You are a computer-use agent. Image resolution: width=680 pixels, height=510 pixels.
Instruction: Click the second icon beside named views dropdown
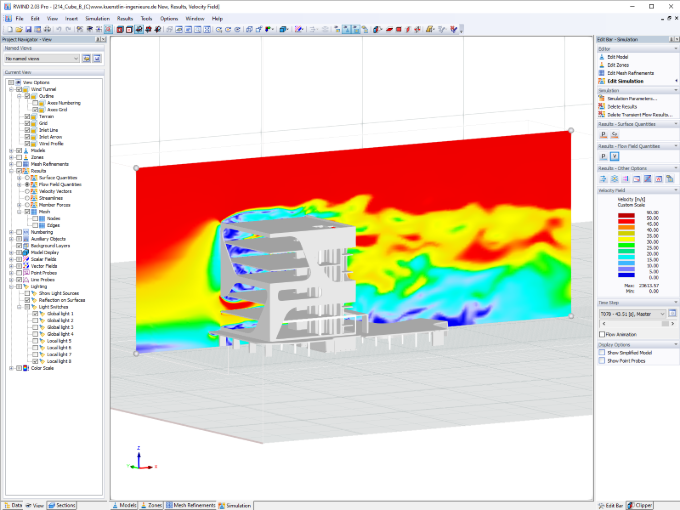pos(97,58)
